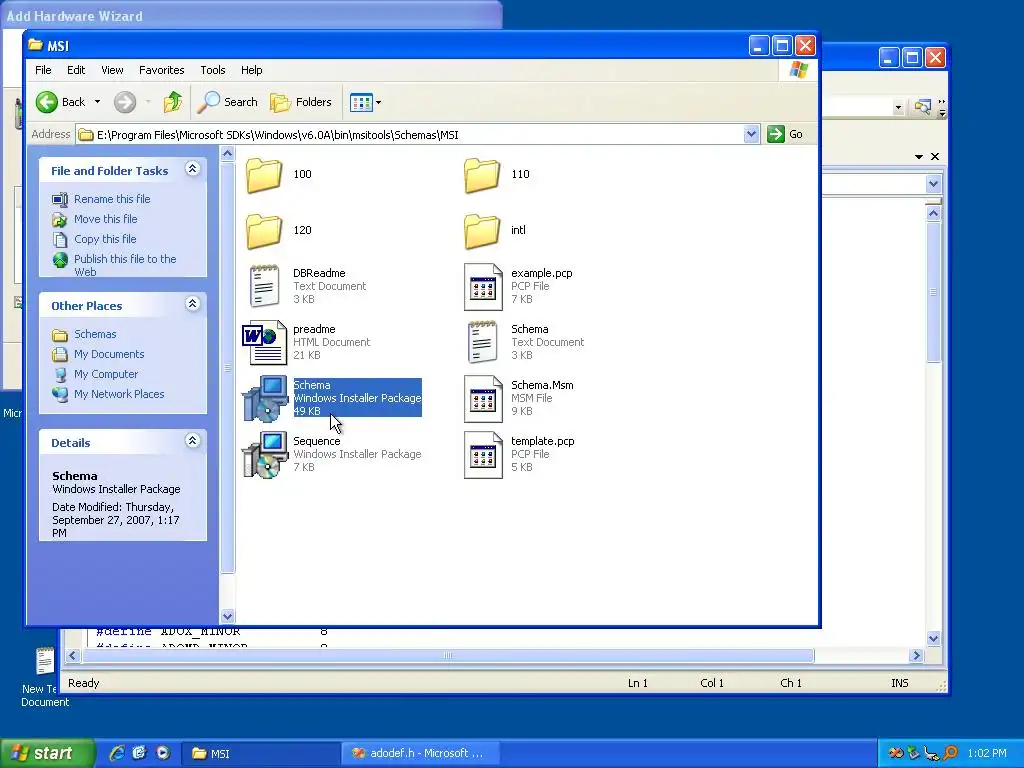The height and width of the screenshot is (768, 1024).
Task: Launch Windows Media Player from Quick Launch
Action: [163, 753]
